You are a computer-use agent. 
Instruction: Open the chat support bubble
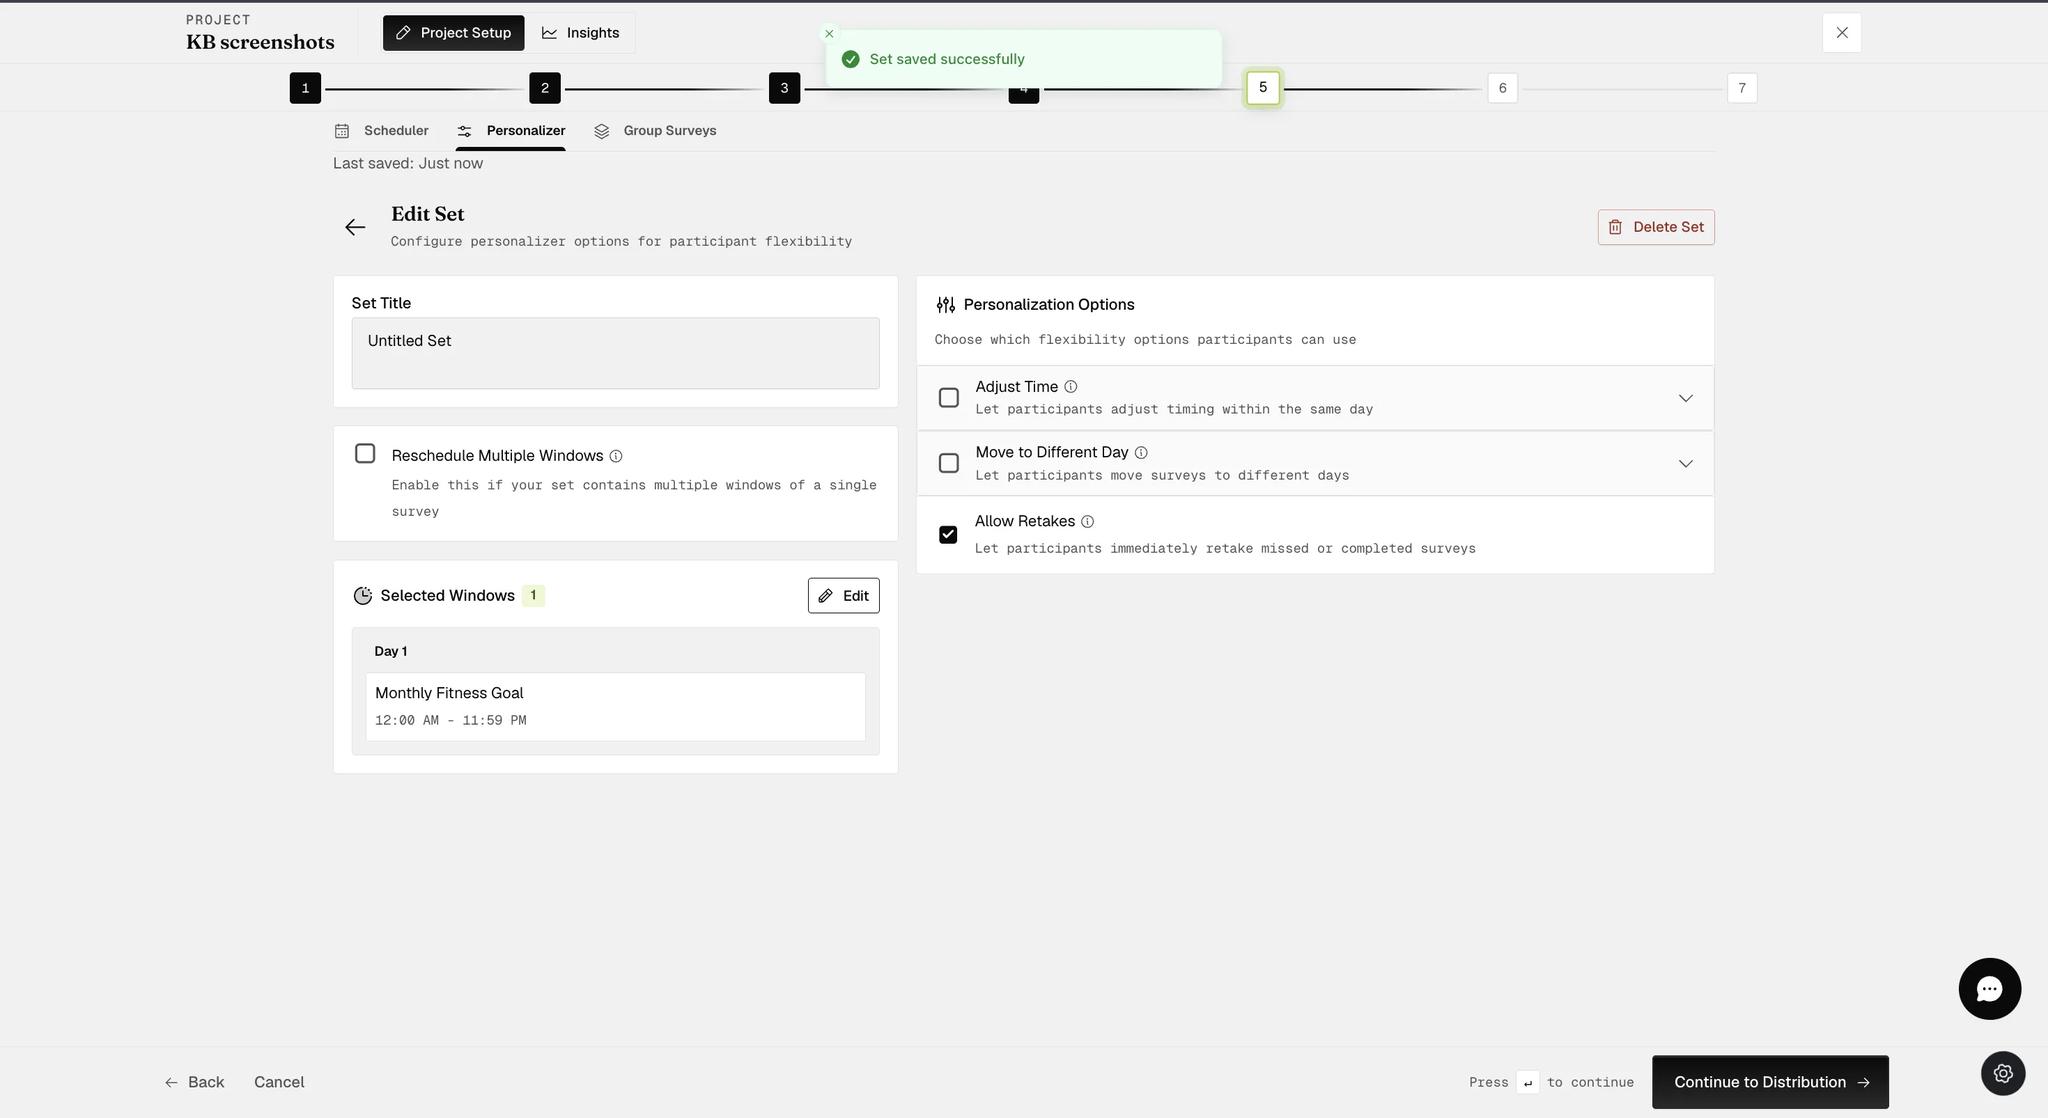[1989, 989]
